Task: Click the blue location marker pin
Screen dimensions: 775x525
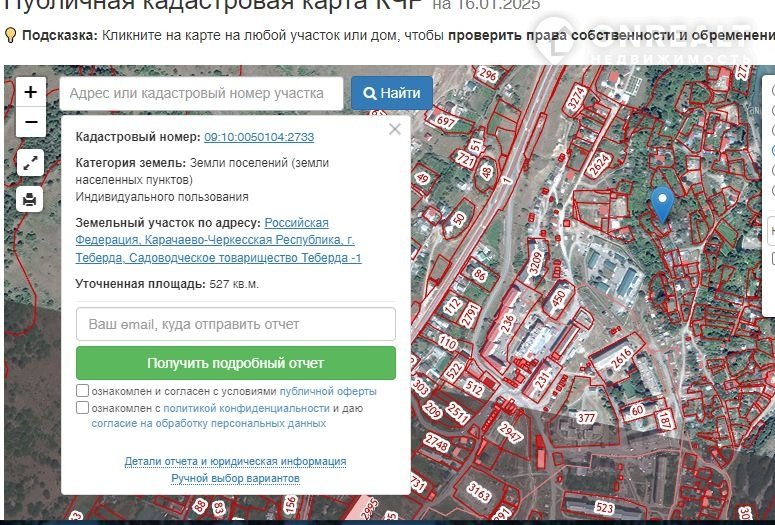Action: click(662, 204)
